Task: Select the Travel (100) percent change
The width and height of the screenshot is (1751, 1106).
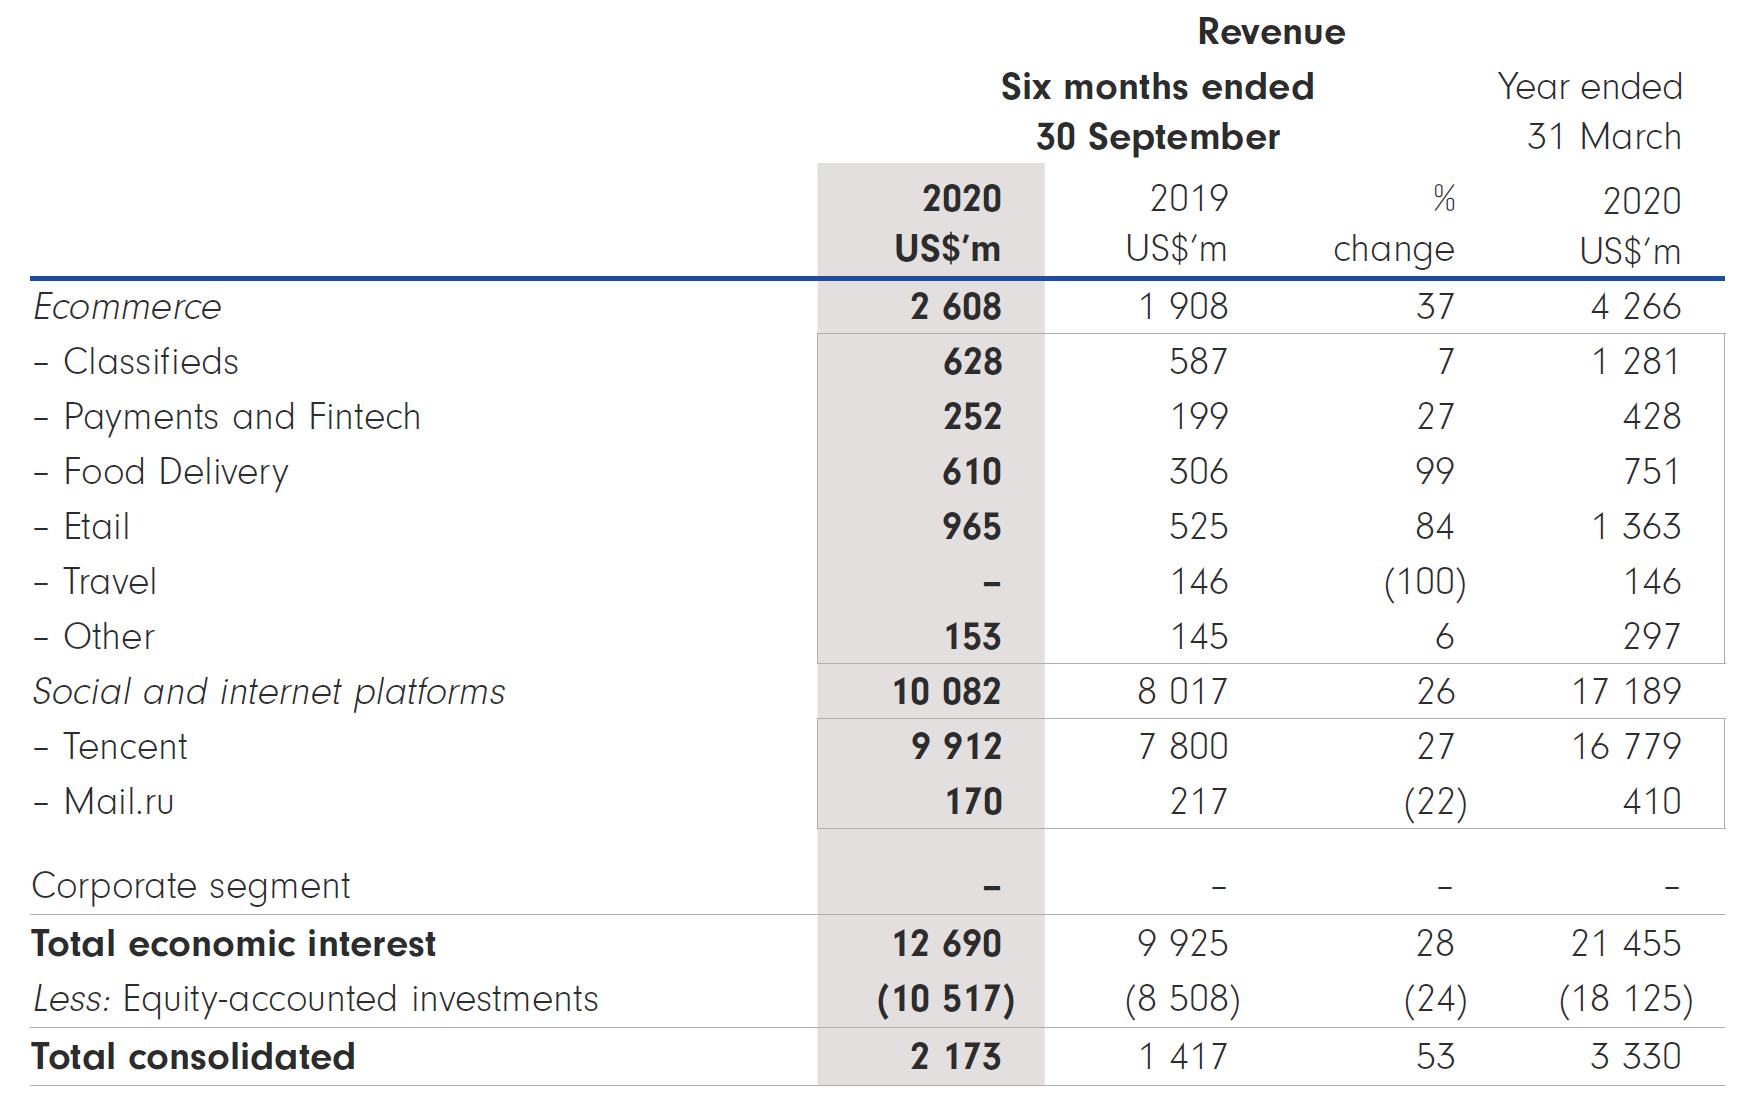Action: coord(1425,582)
